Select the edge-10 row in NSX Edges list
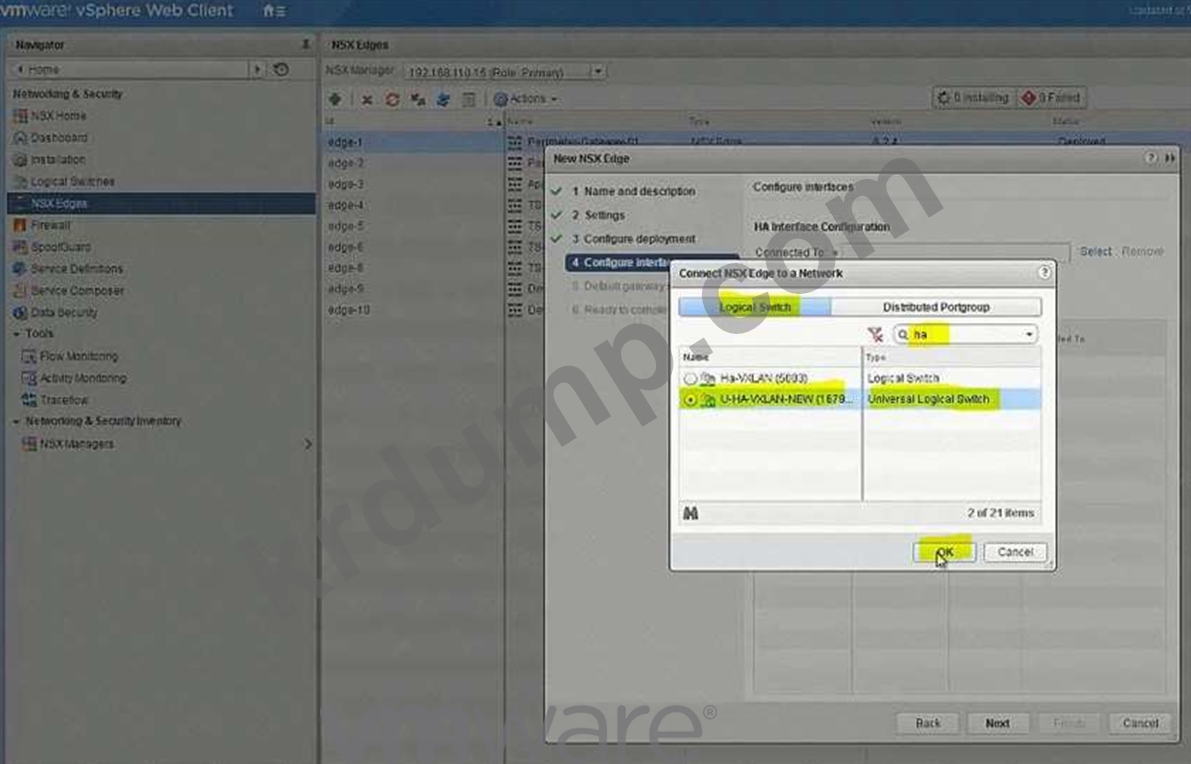 pyautogui.click(x=414, y=310)
